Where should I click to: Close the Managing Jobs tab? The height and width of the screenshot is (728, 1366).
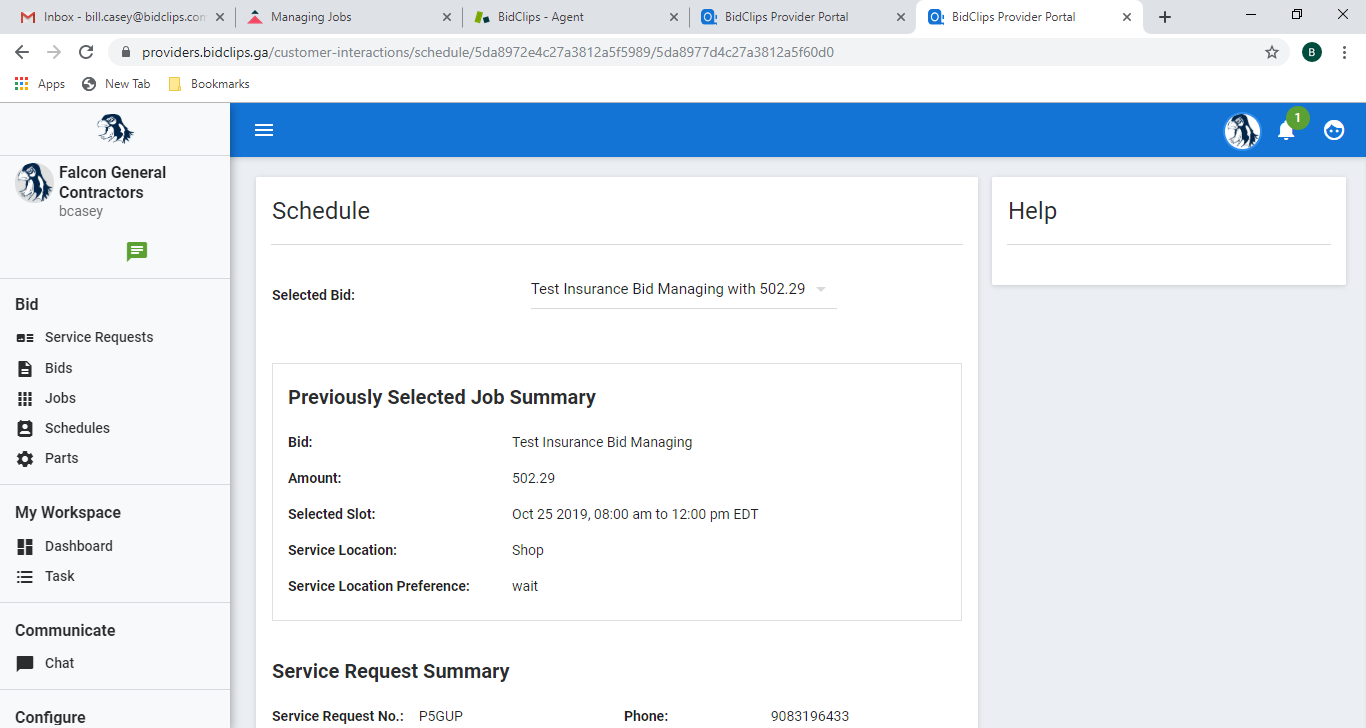click(x=446, y=17)
